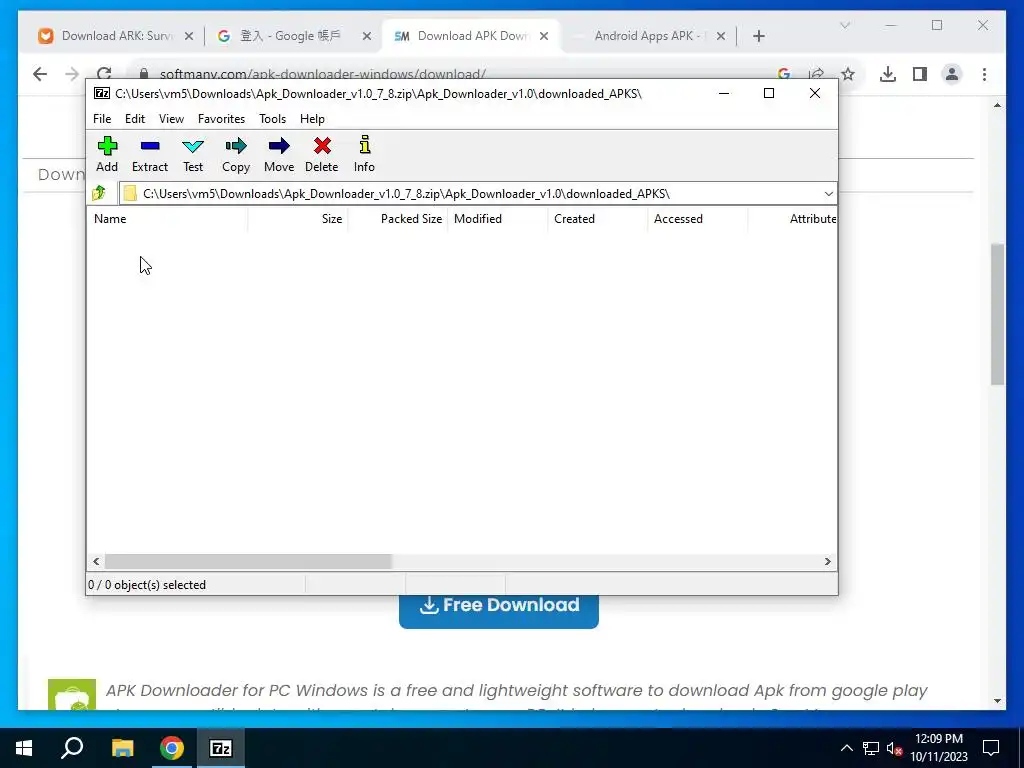1024x768 pixels.
Task: Close the Download APK Downloader tab
Action: coord(544,37)
